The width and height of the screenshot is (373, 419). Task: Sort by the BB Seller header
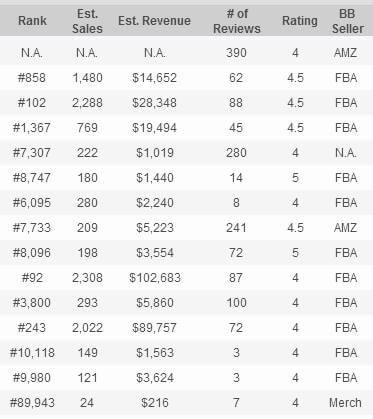(x=347, y=21)
